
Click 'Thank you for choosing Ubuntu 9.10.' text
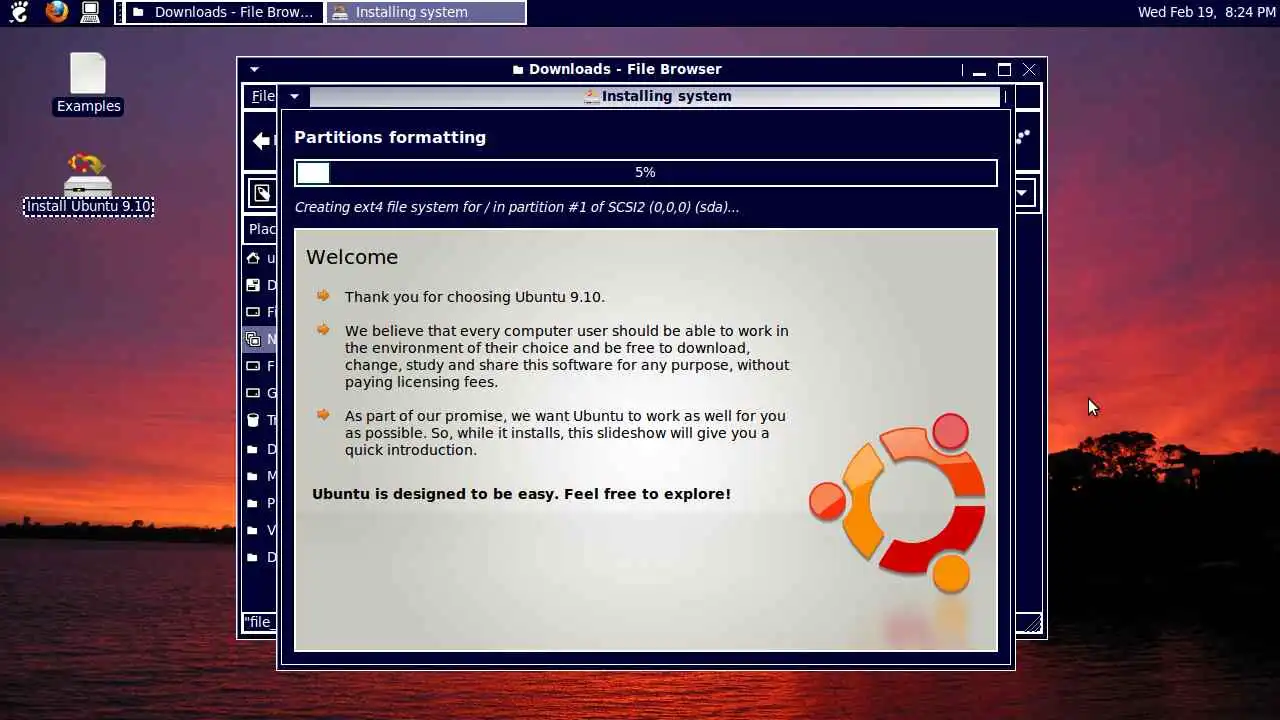point(475,297)
